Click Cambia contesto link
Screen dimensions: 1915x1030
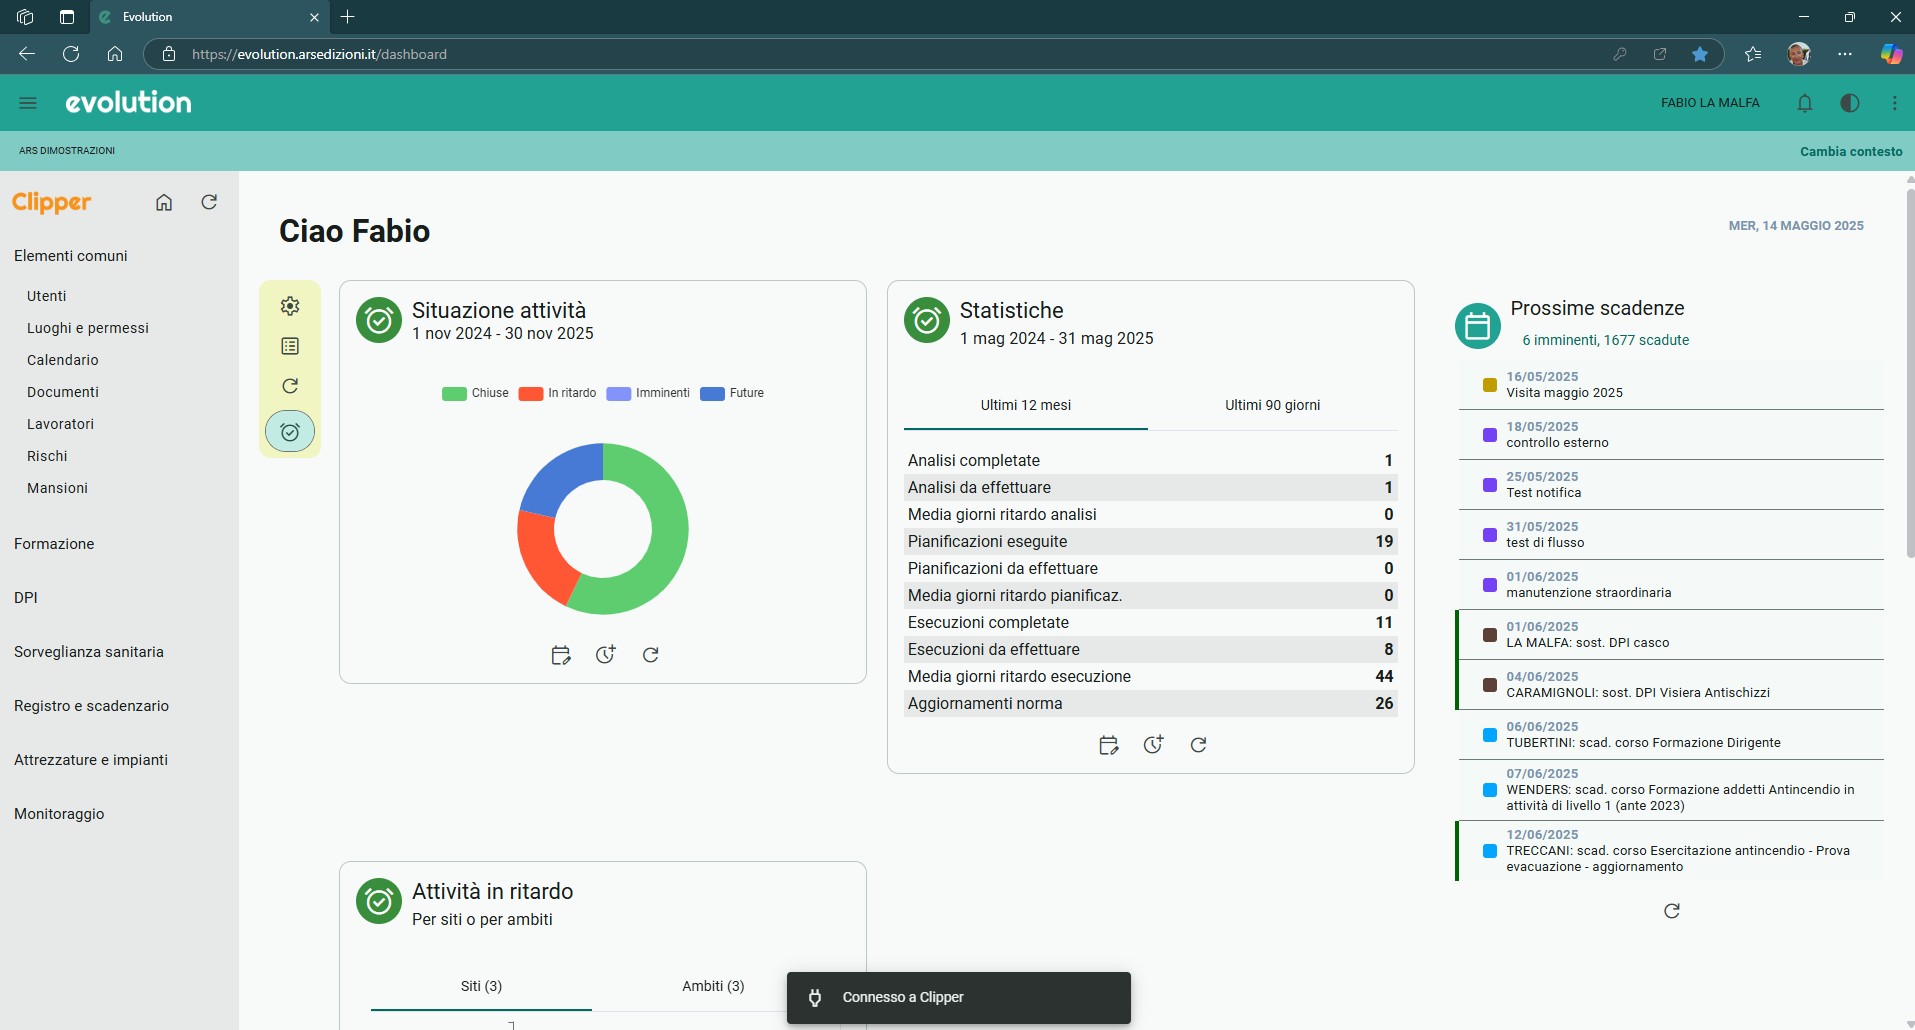point(1851,152)
